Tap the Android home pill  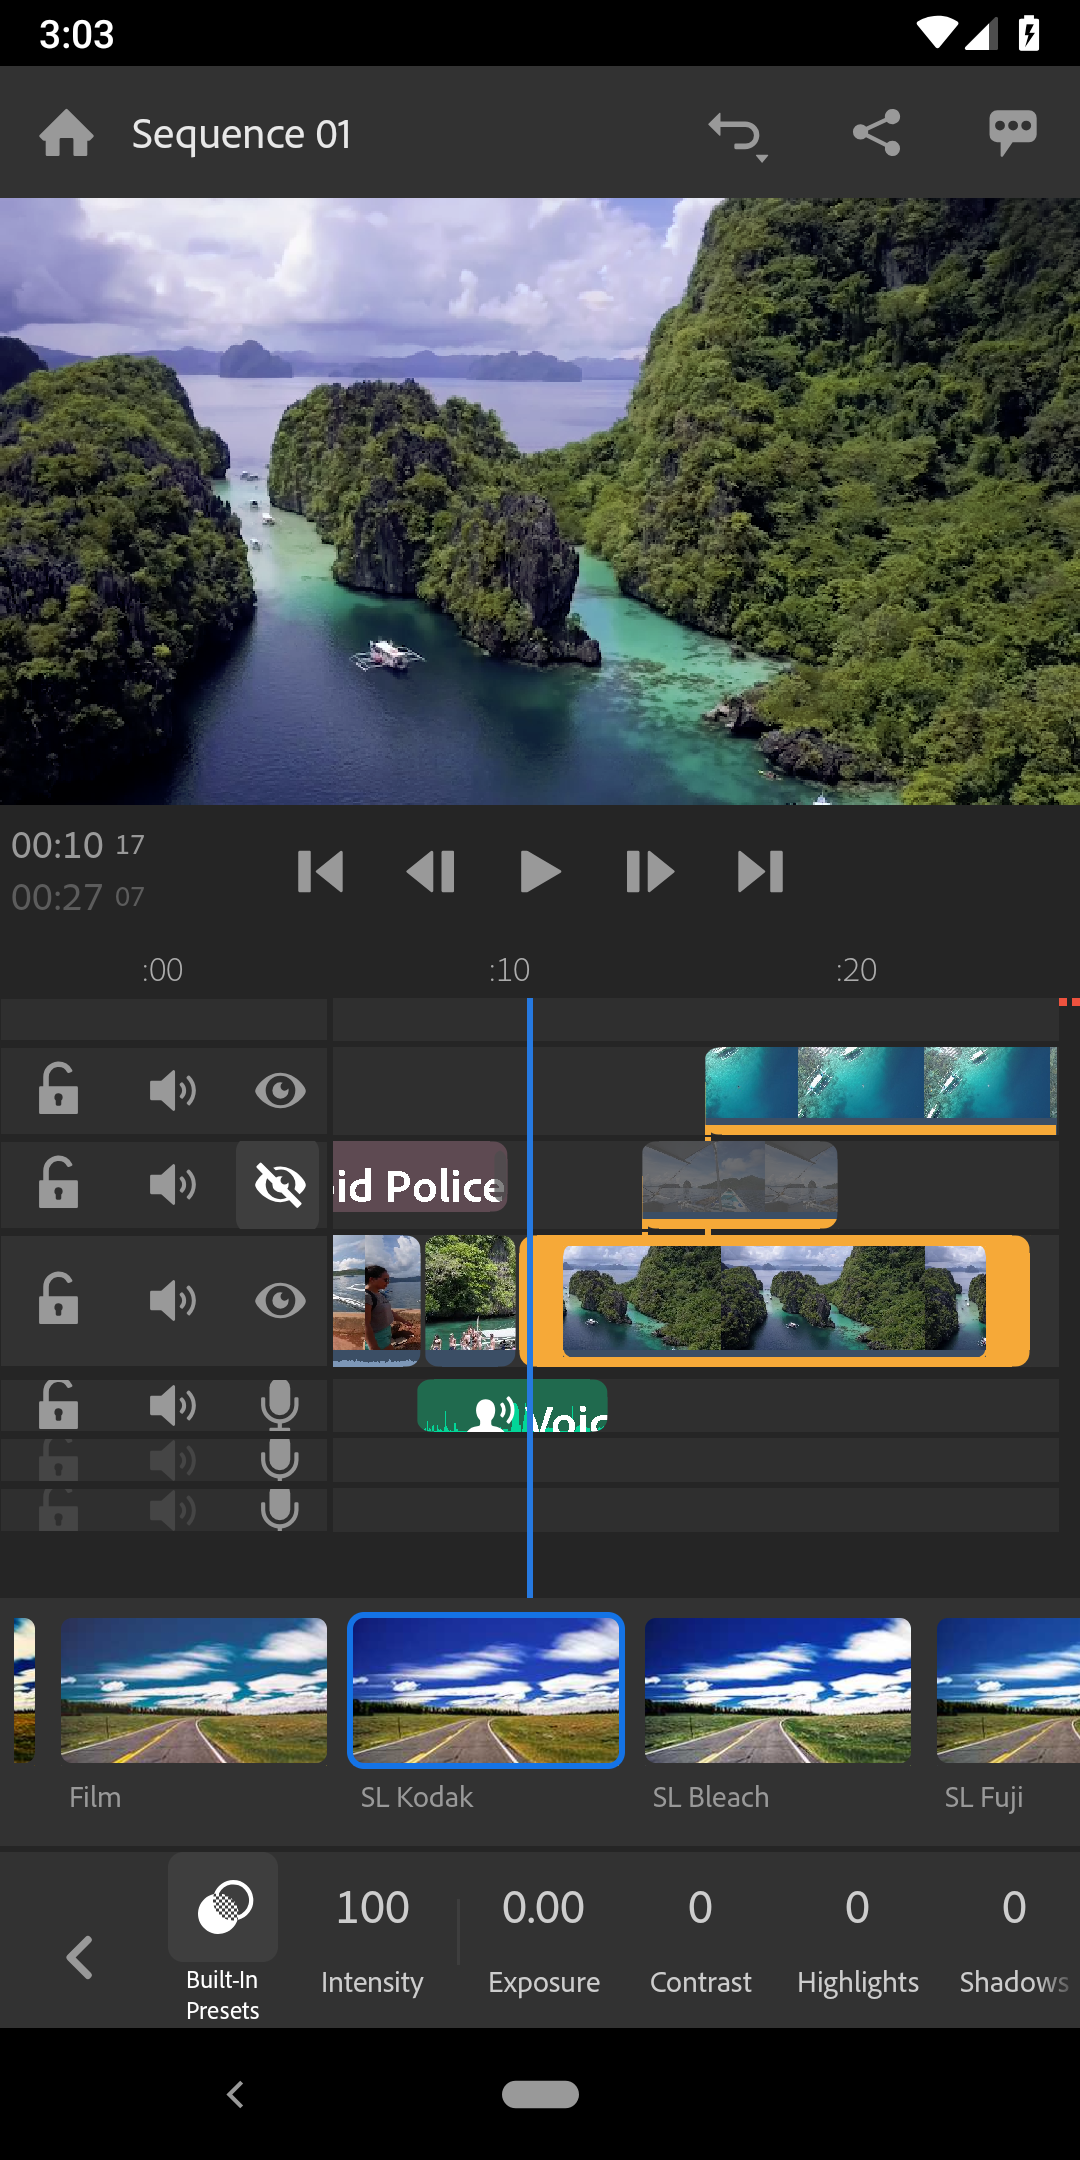coord(540,2094)
